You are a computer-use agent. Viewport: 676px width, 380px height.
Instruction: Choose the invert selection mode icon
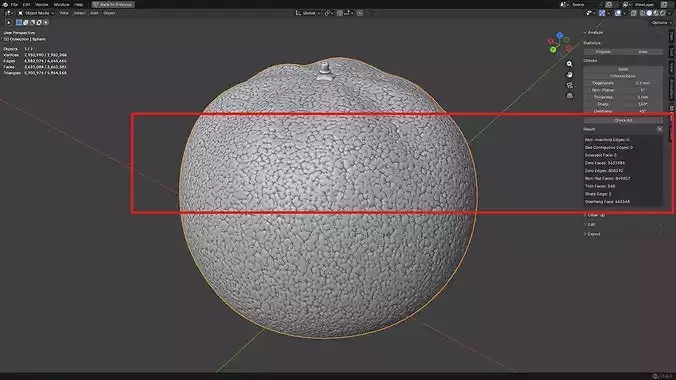point(39,22)
